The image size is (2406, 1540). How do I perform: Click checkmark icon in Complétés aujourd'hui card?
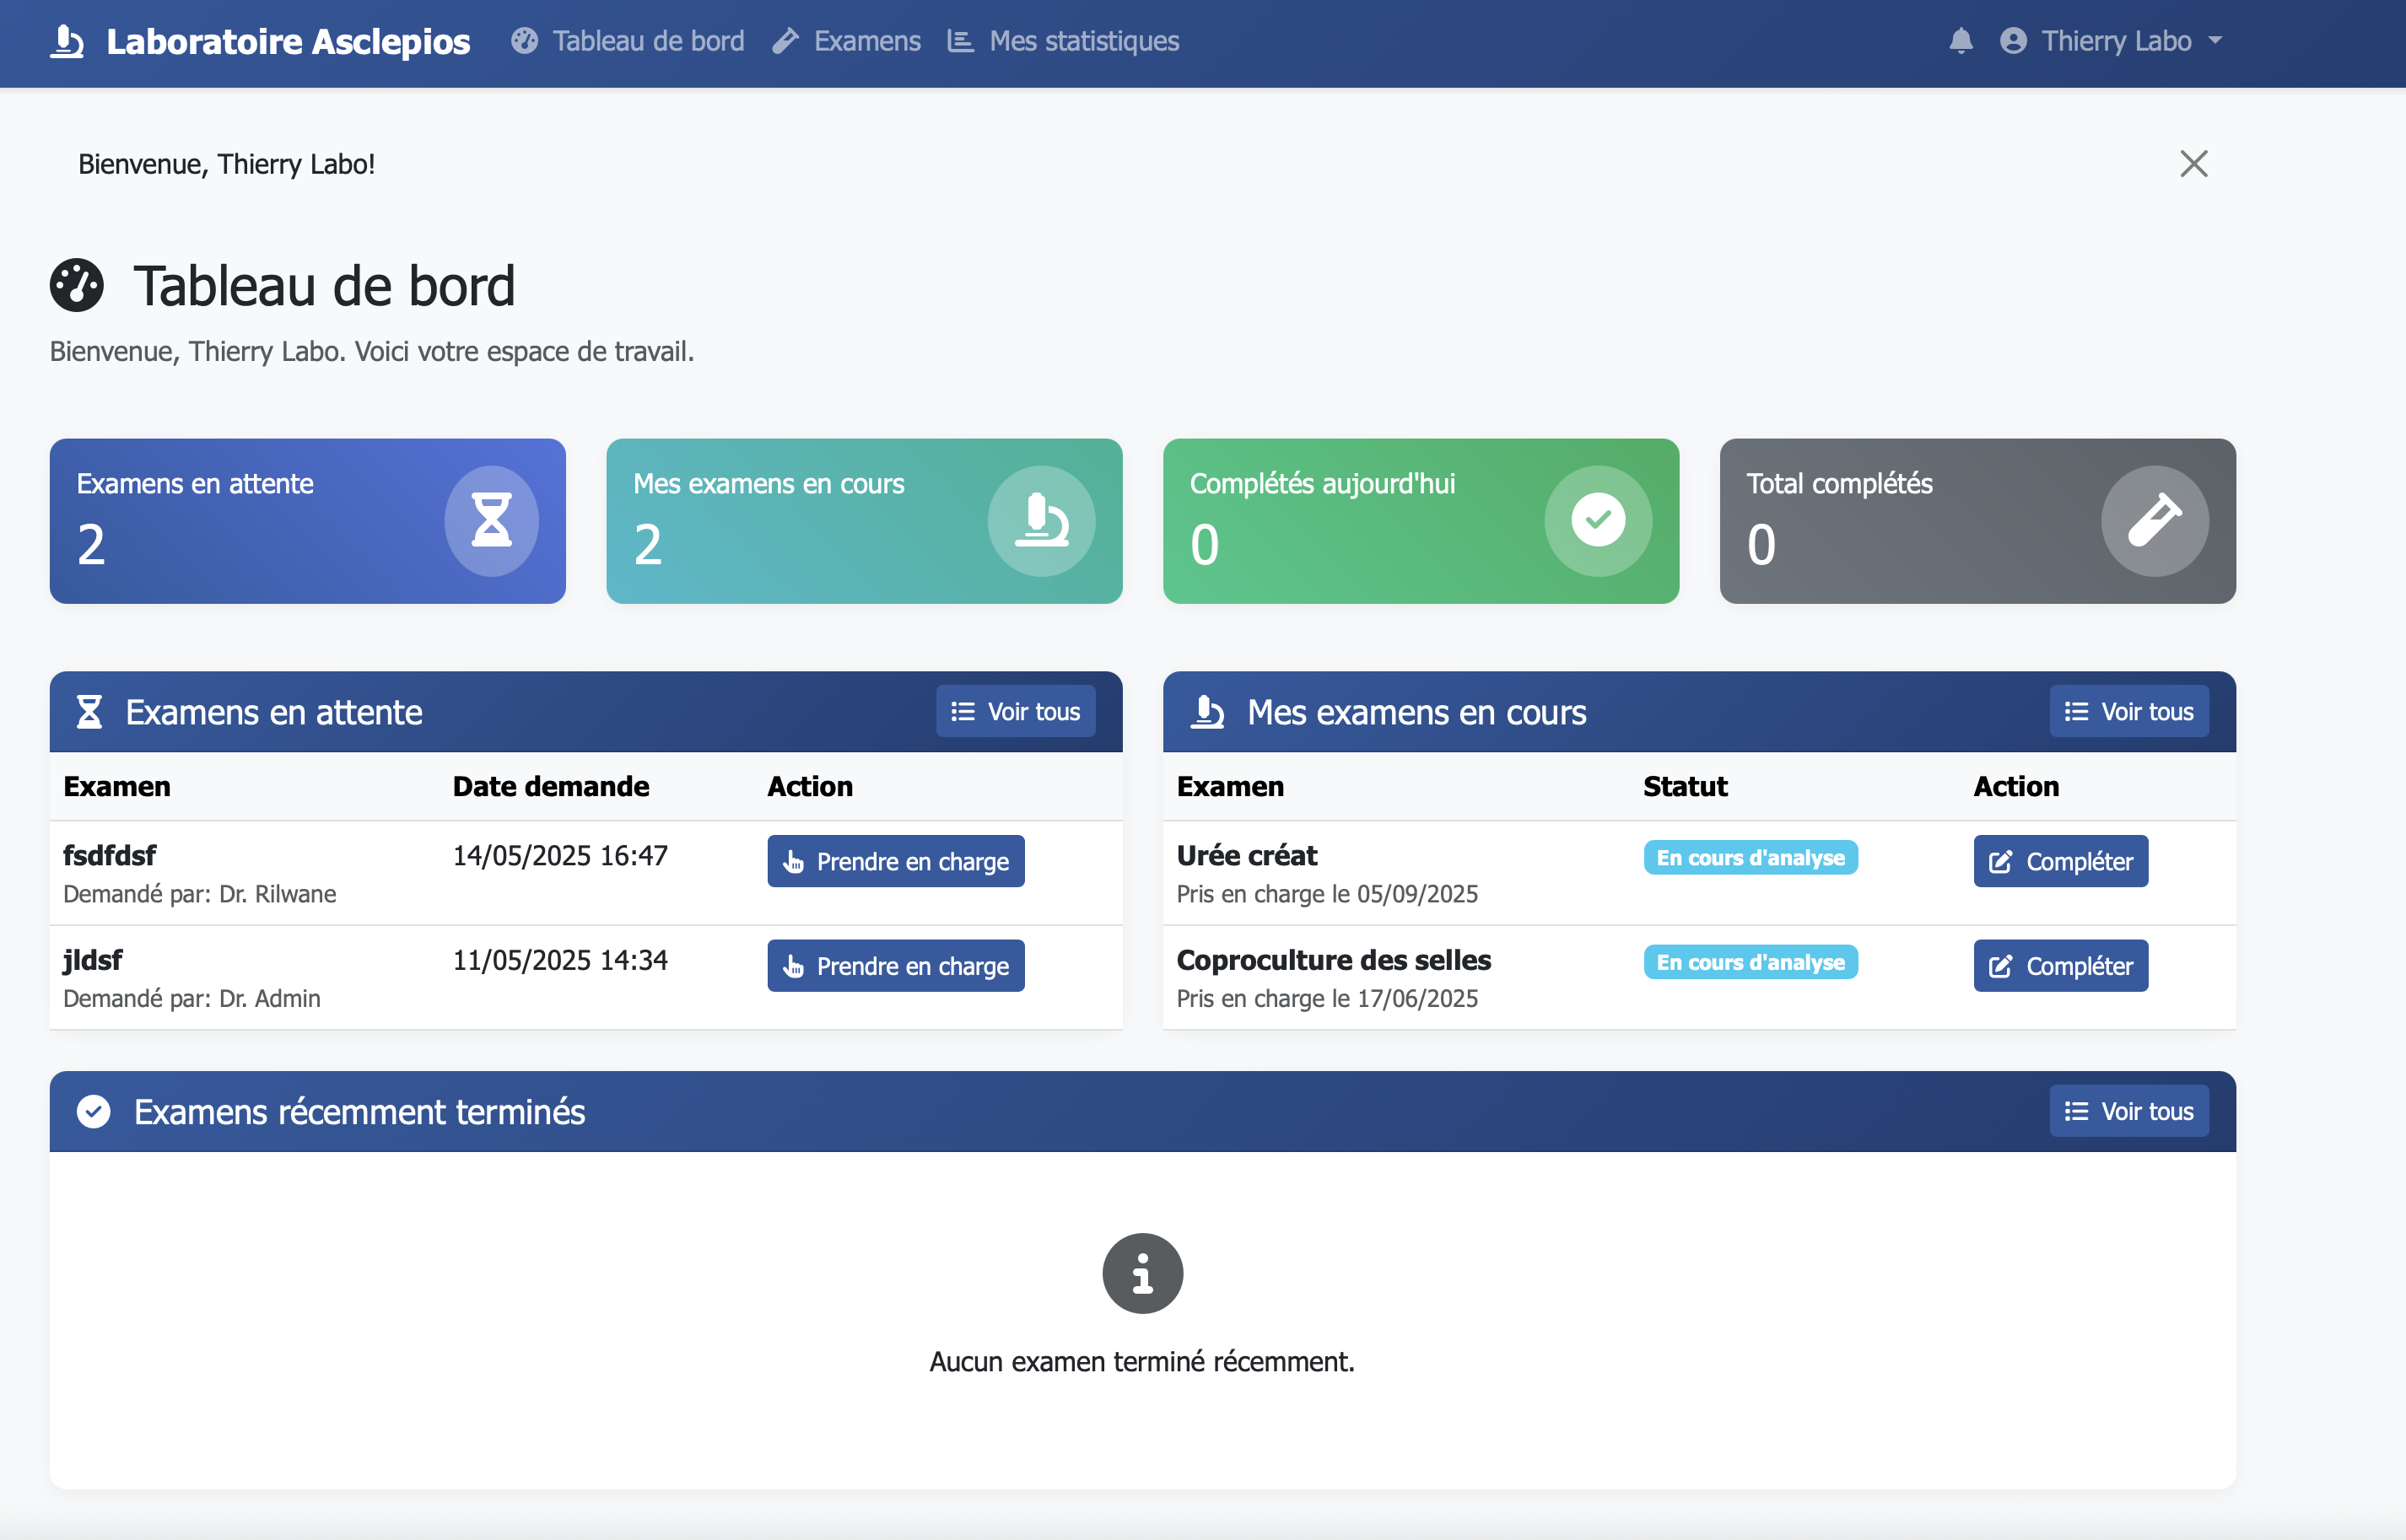(x=1597, y=520)
